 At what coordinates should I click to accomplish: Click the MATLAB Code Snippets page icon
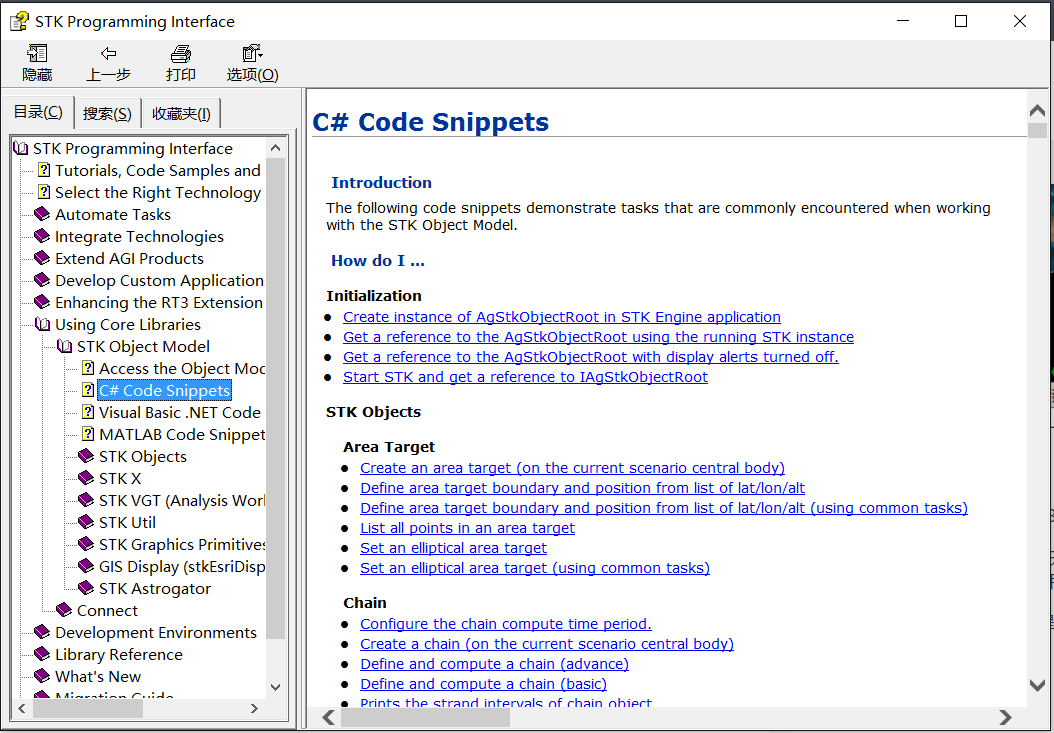[x=88, y=434]
